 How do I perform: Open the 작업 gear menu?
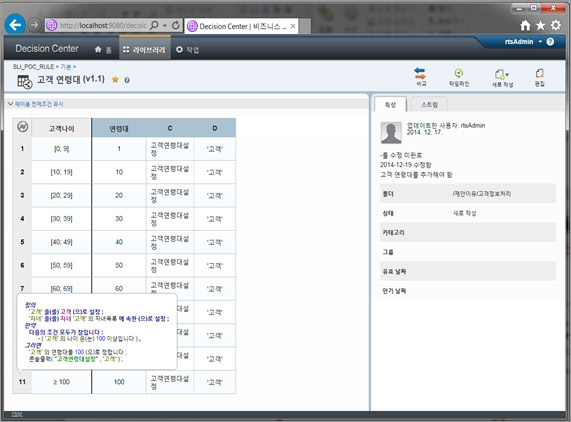pos(188,50)
